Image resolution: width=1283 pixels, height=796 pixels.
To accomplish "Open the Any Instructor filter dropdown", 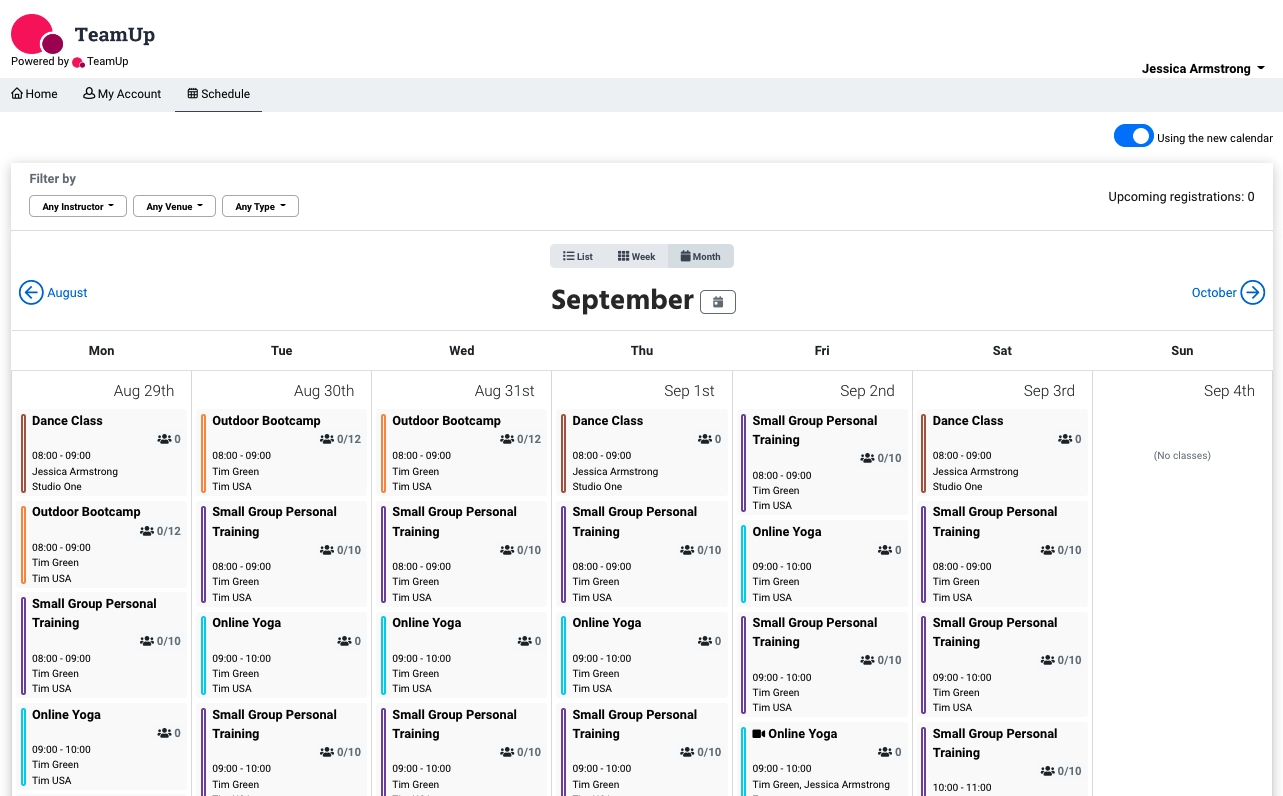I will [78, 206].
